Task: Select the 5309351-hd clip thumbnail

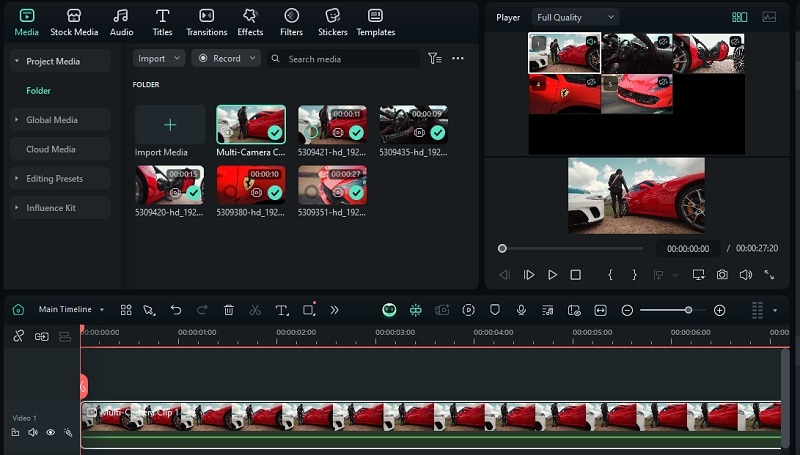Action: click(x=332, y=185)
